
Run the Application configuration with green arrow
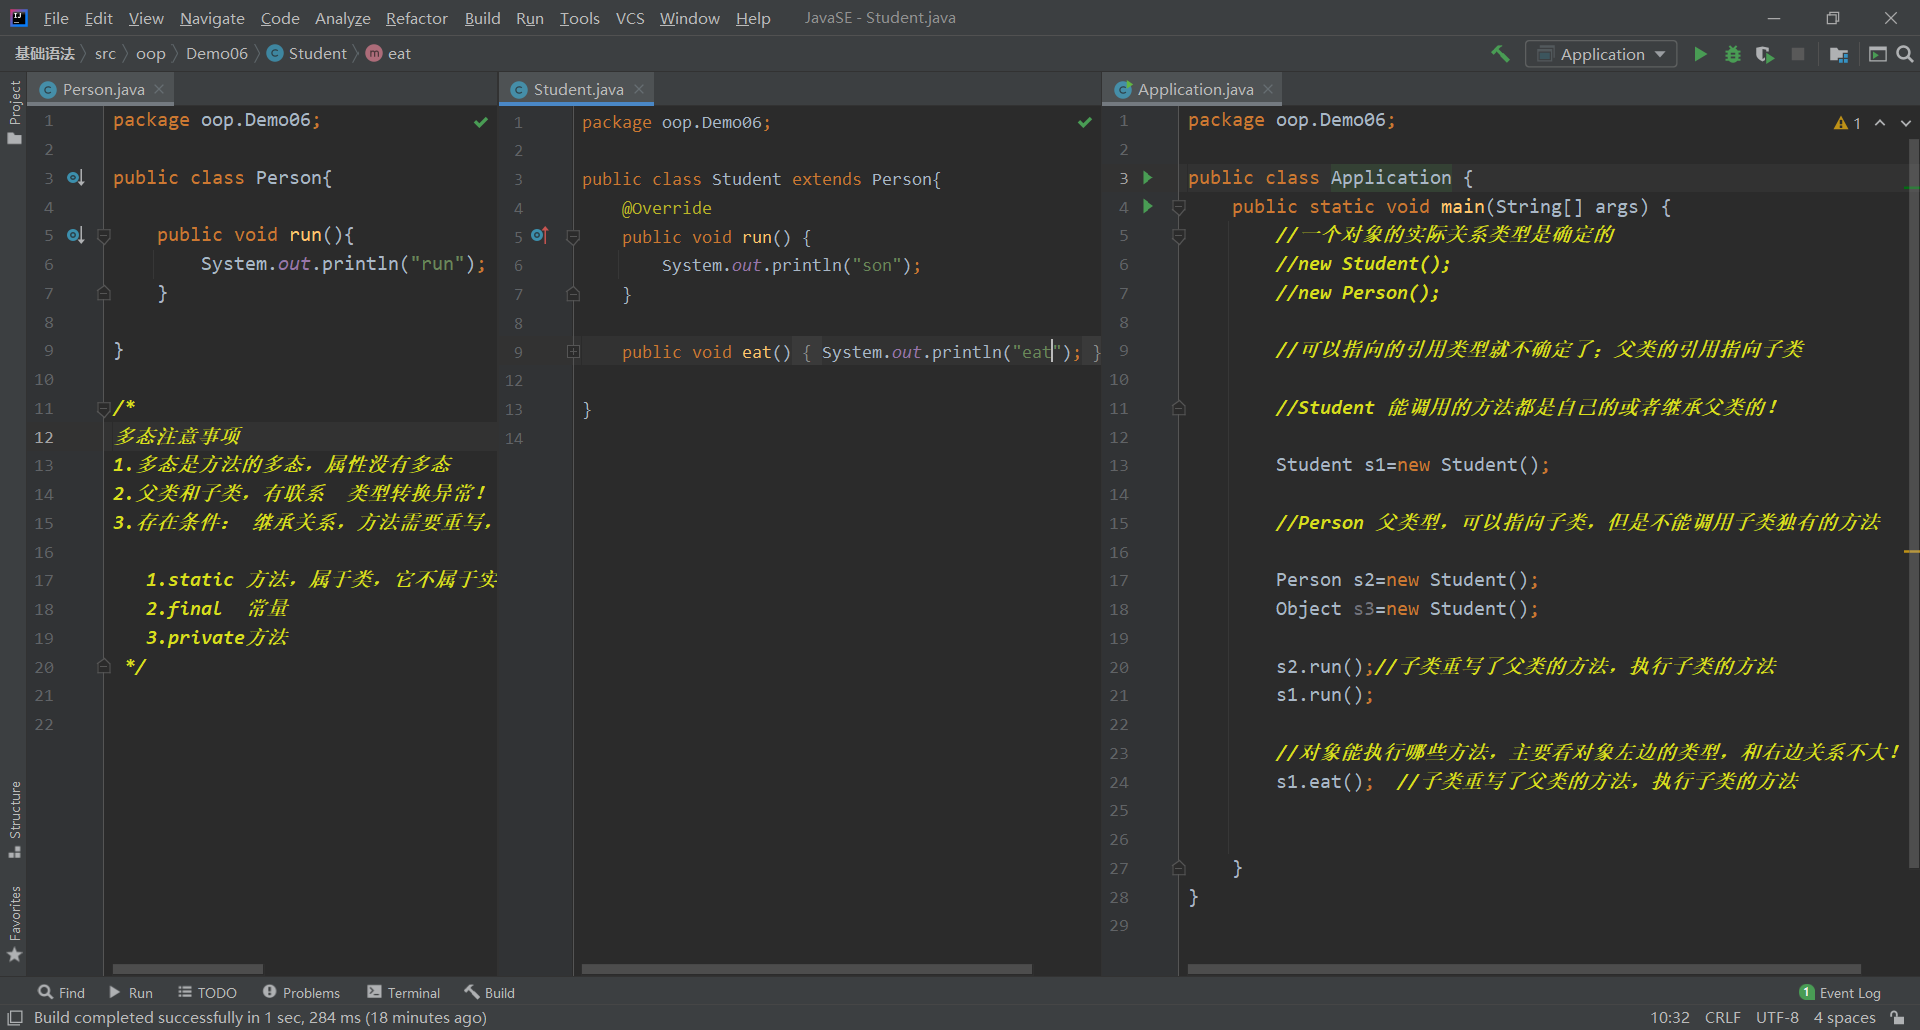1700,54
